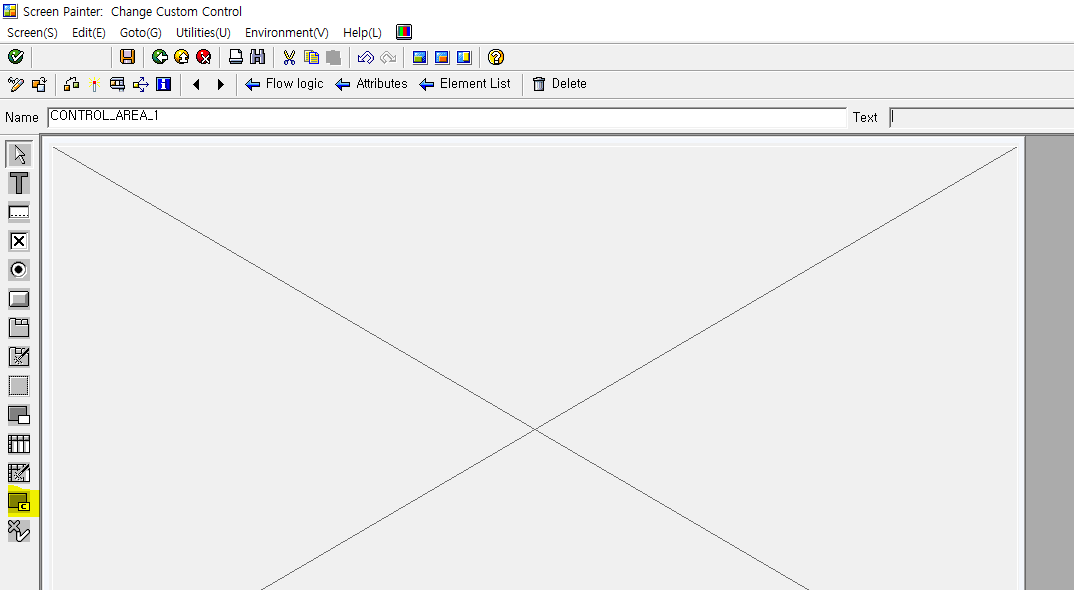Select the Text field tool
Image resolution: width=1074 pixels, height=590 pixels.
click(18, 183)
